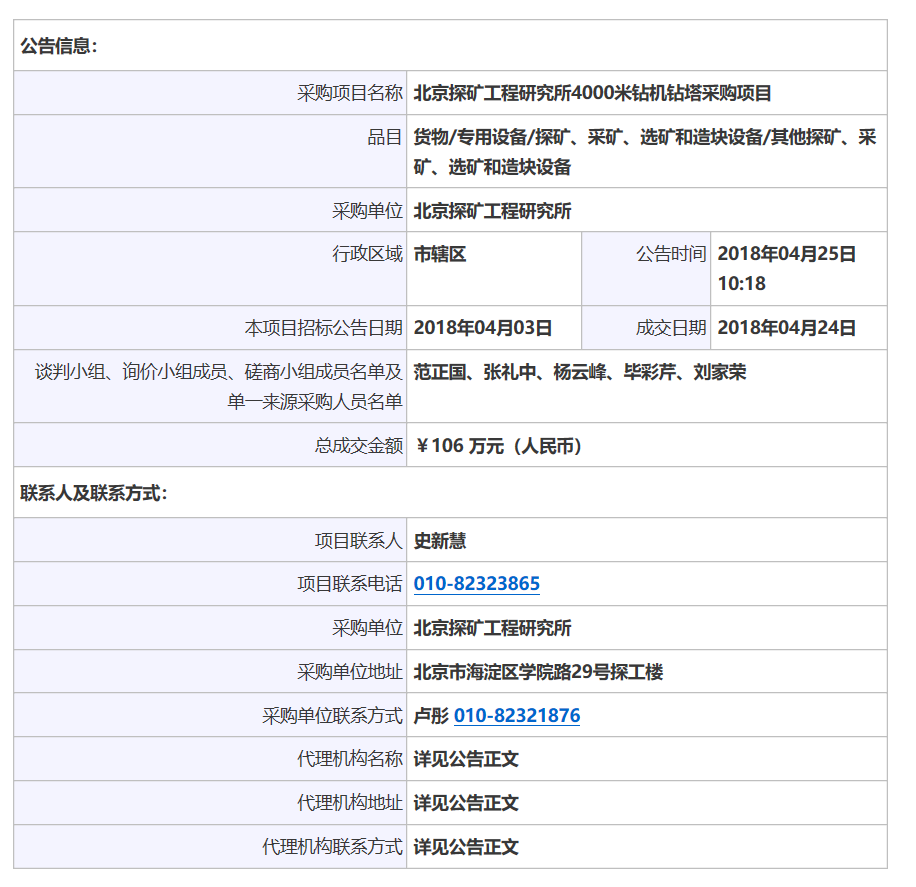Viewport: 916px width, 887px height.
Task: Click the 公告时间 value 2018年04月25日 10:18
Action: pyautogui.click(x=786, y=269)
